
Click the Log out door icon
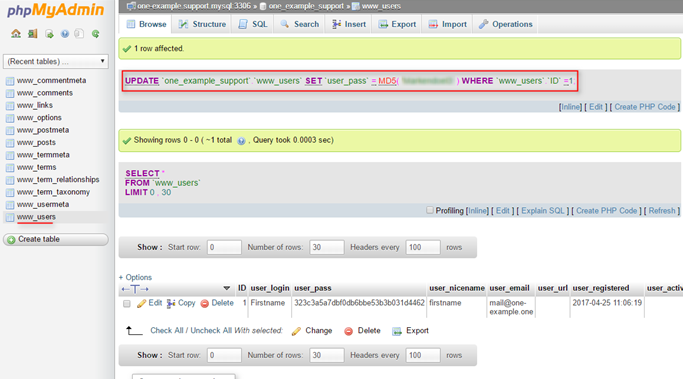[x=33, y=34]
